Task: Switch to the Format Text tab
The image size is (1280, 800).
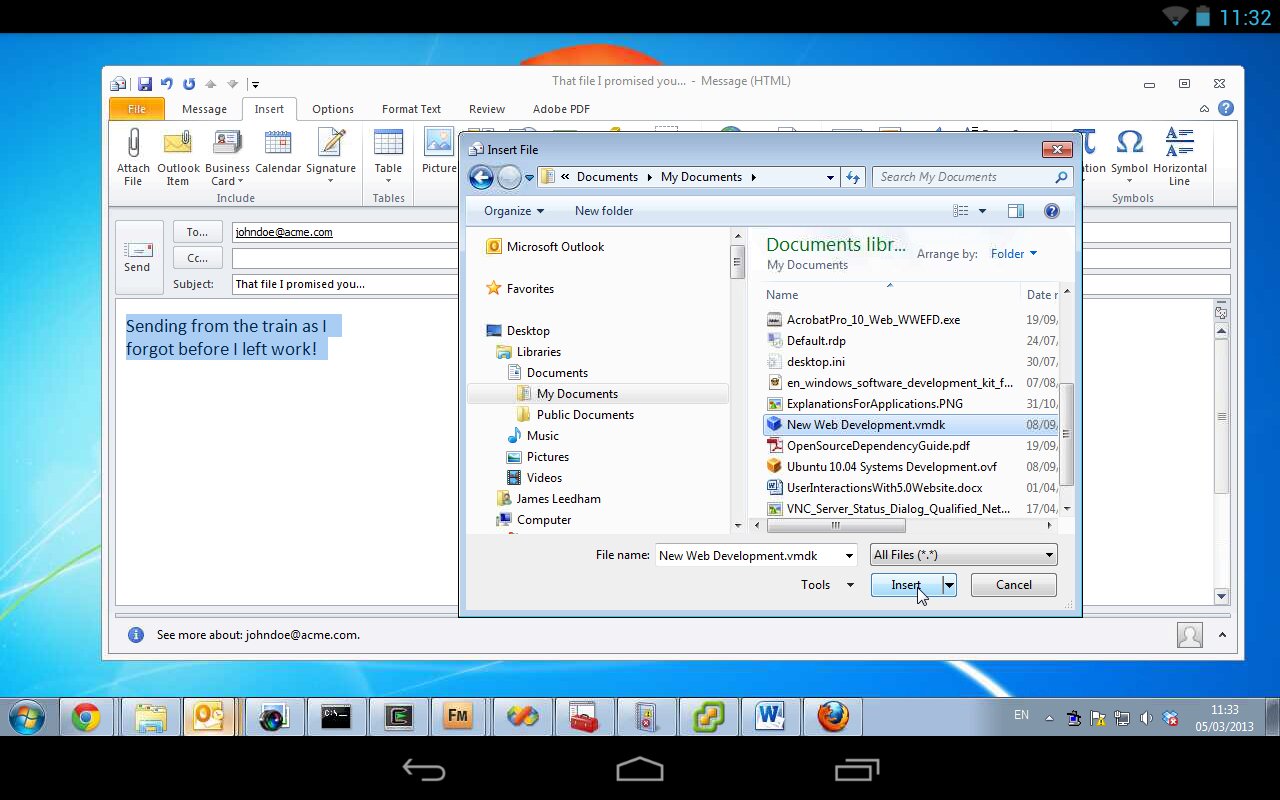Action: tap(411, 109)
